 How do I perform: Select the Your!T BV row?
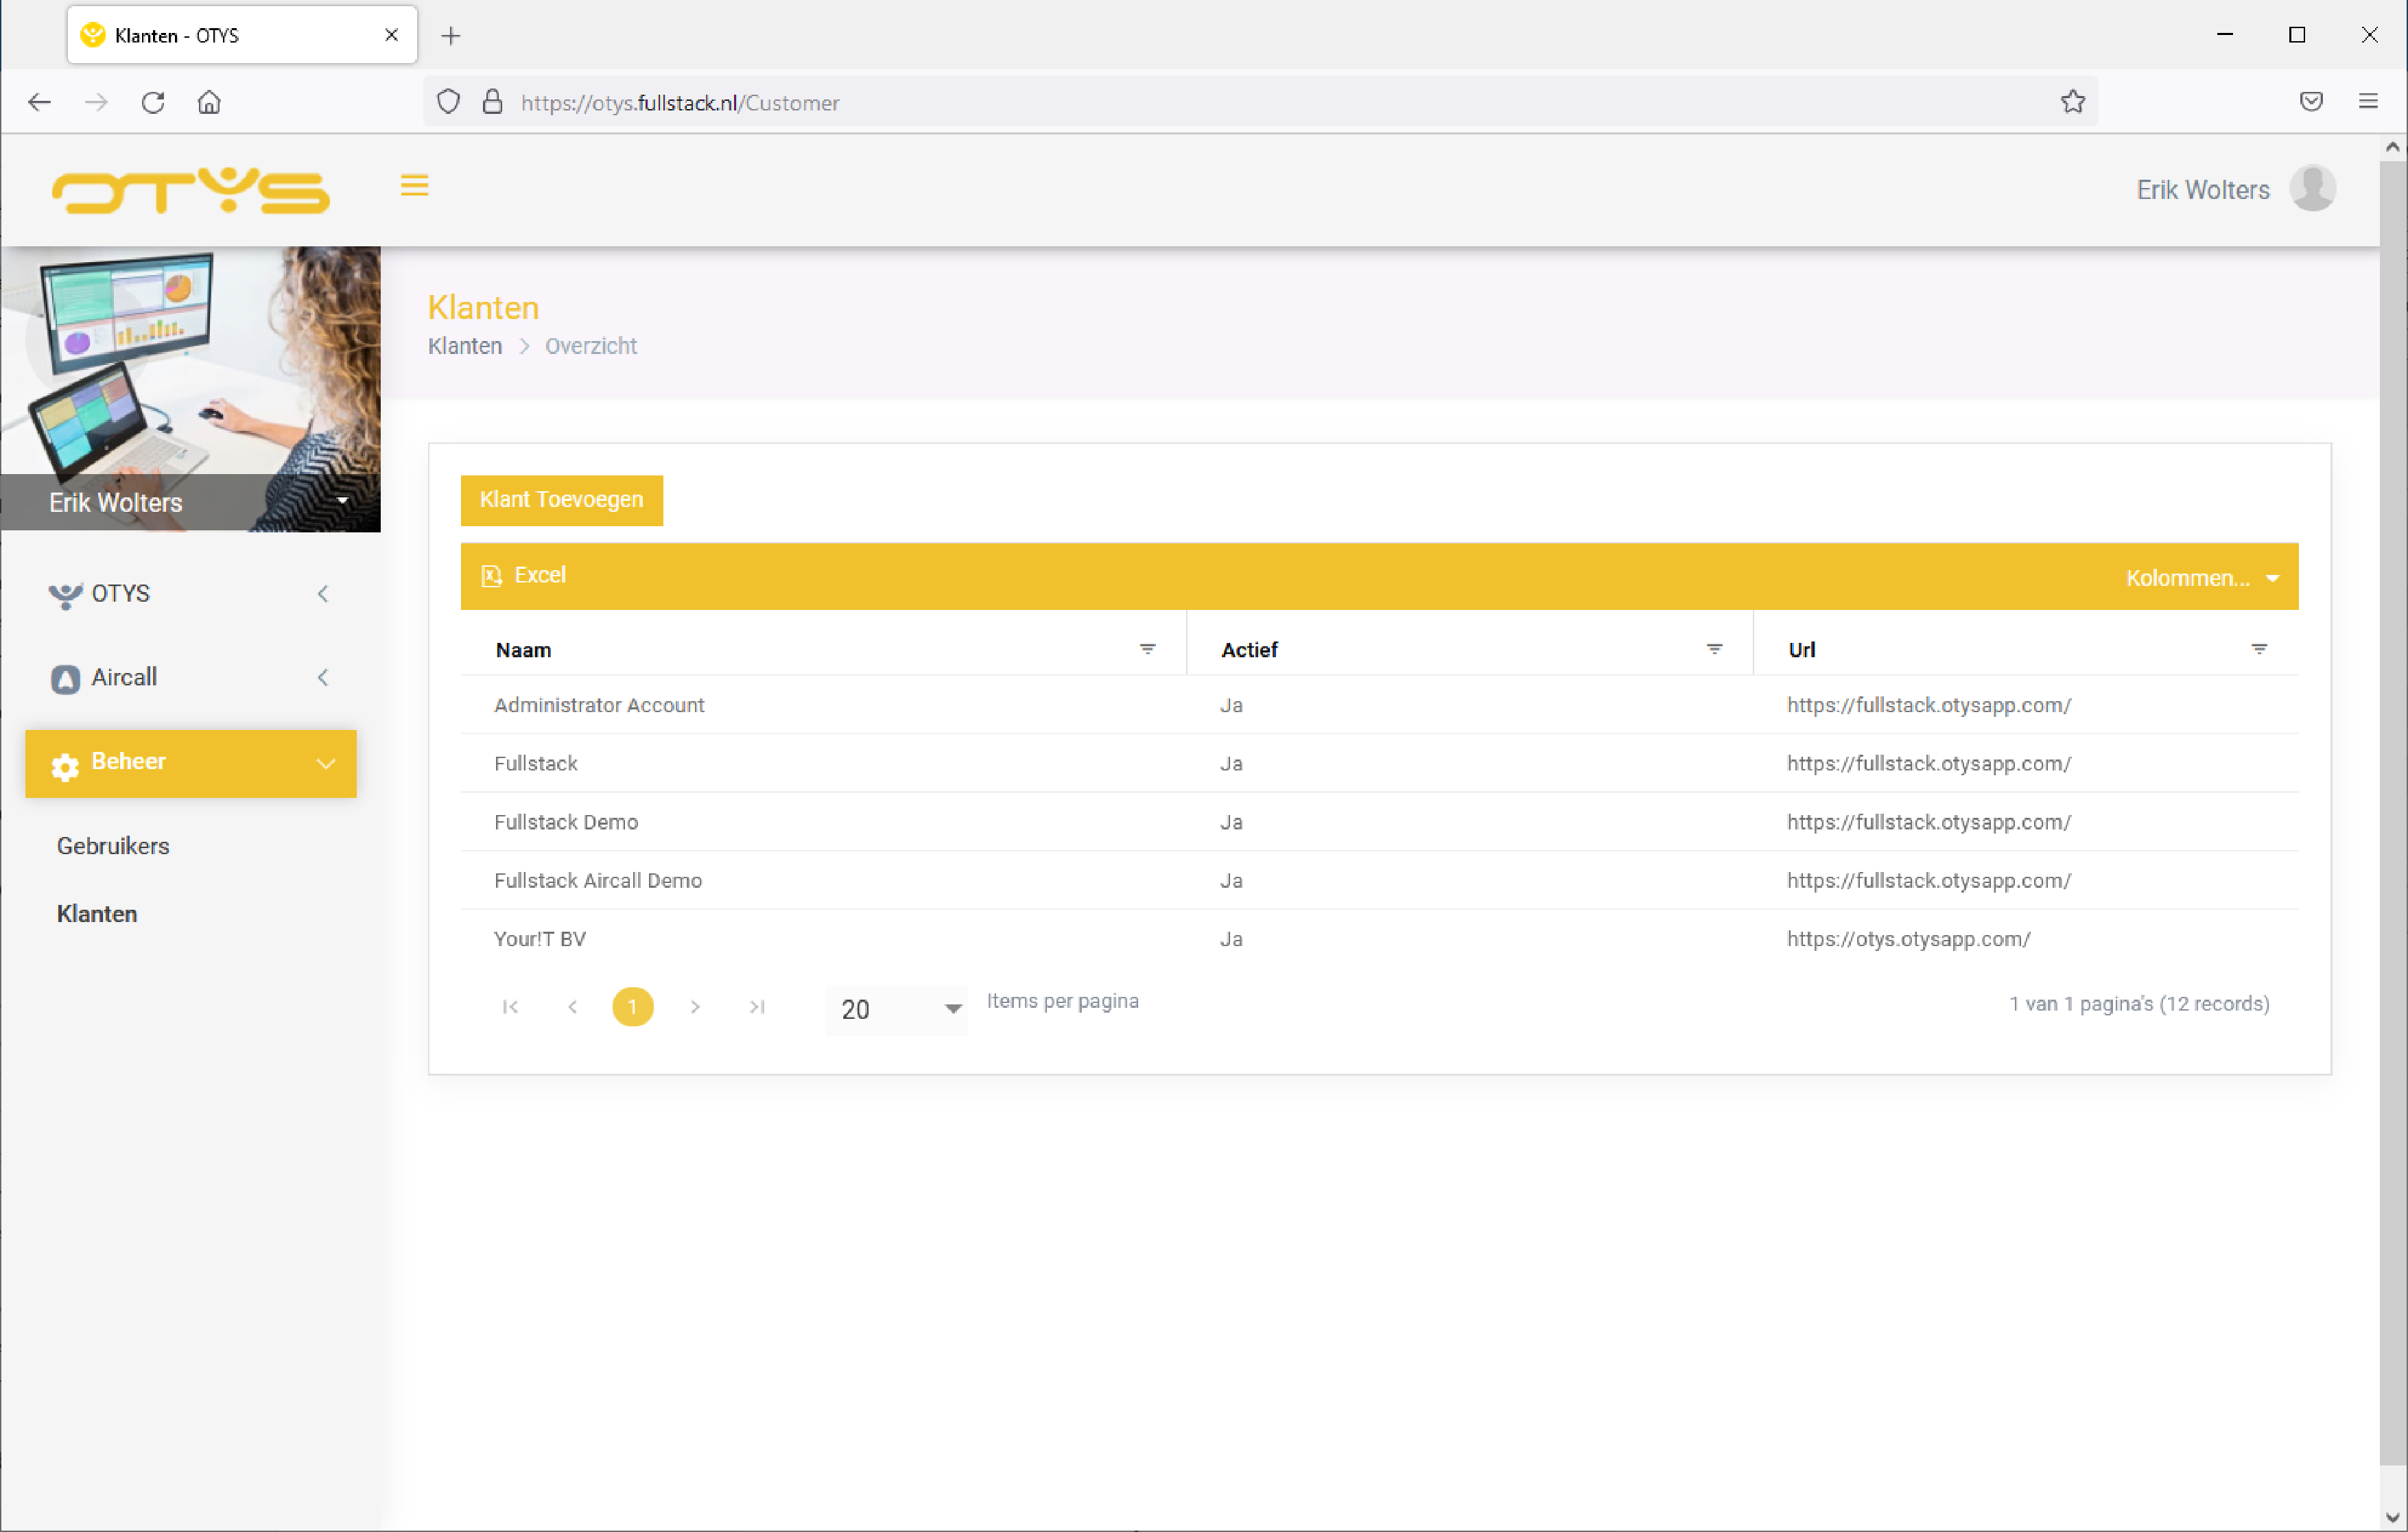coord(1379,939)
